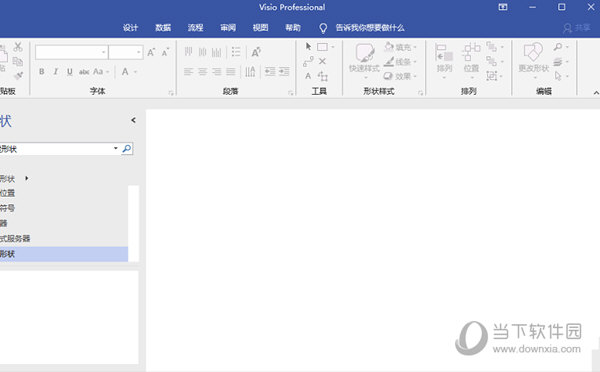600x372 pixels.
Task: Select the Text tool A
Action: pyautogui.click(x=308, y=76)
